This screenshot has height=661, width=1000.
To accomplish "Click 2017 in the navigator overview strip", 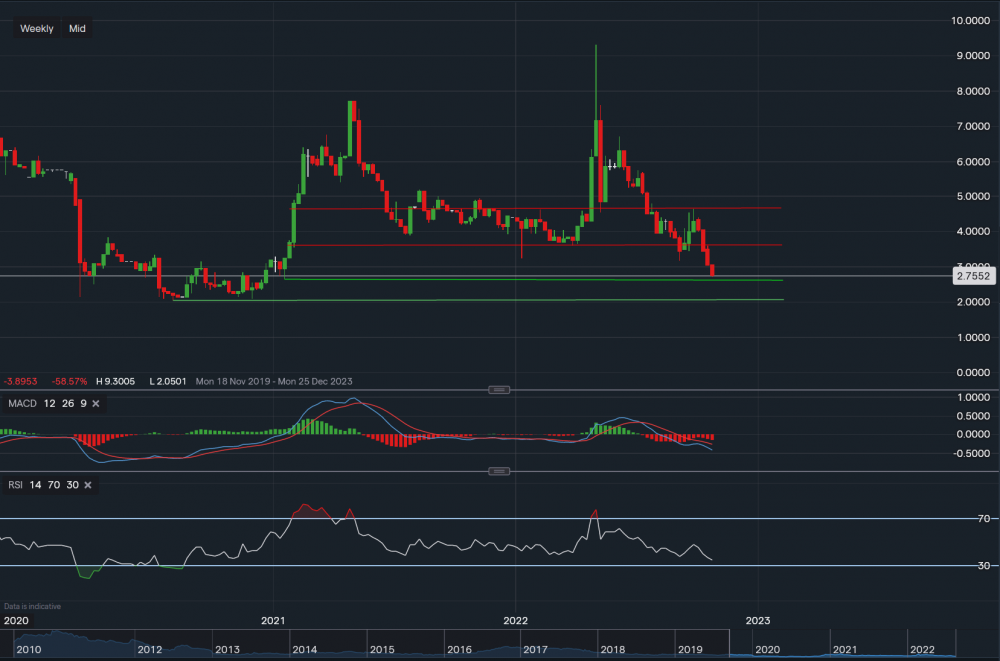I will (x=540, y=649).
